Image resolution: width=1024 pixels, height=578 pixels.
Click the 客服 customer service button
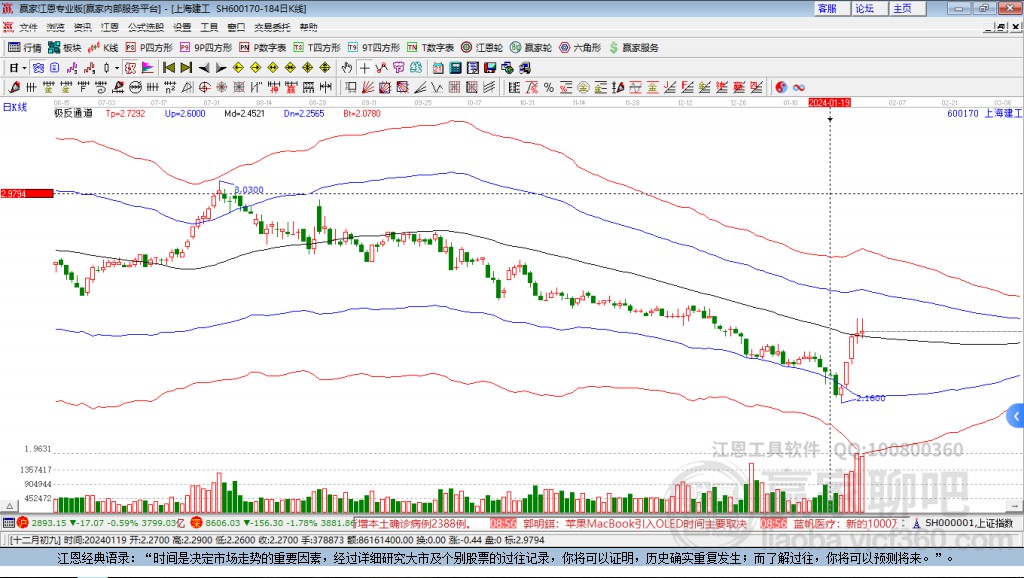point(827,8)
